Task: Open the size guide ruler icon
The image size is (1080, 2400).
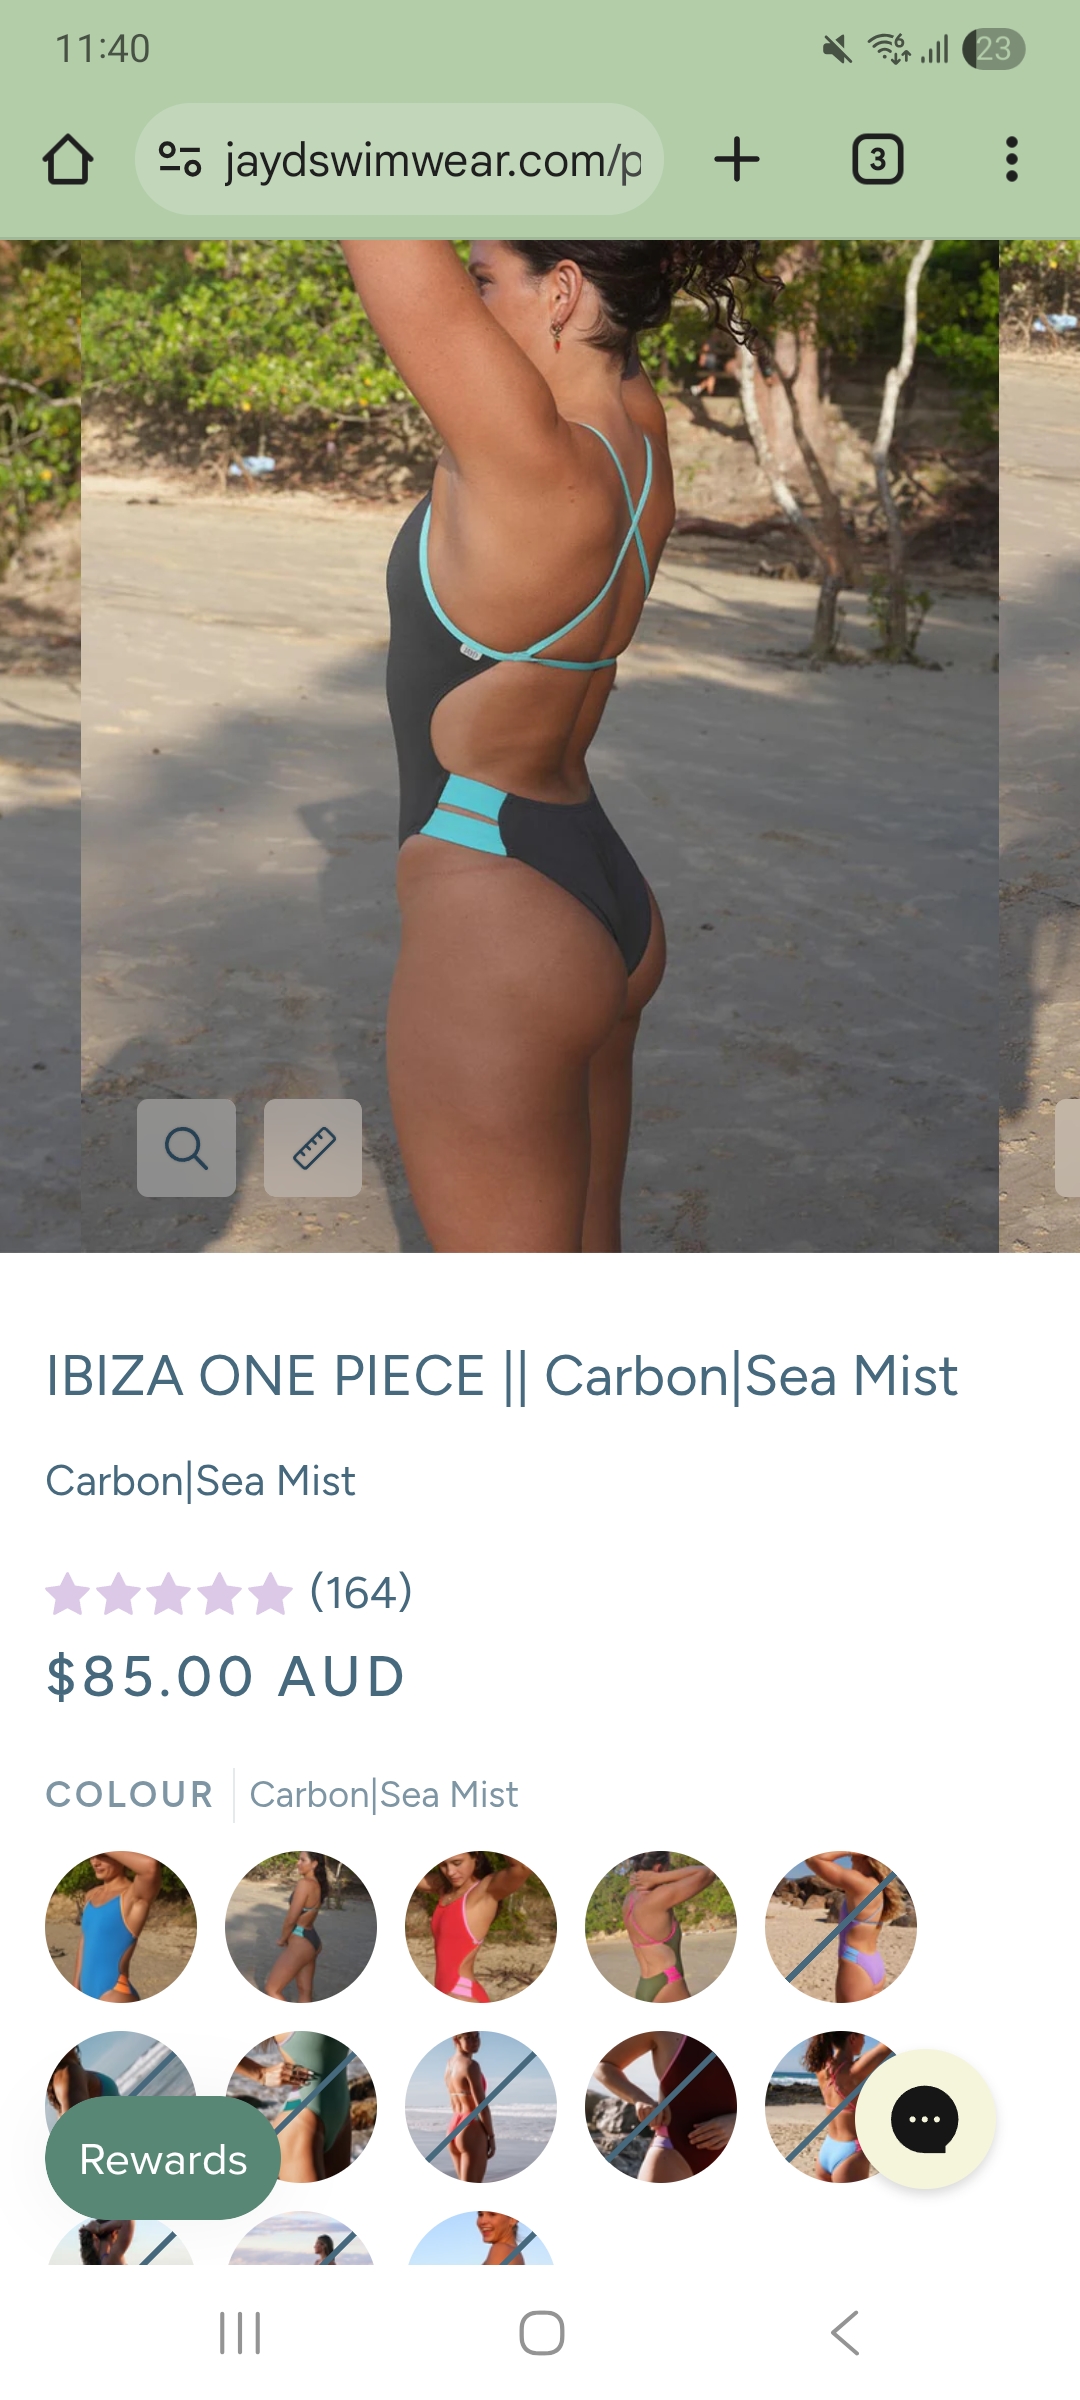Action: pos(313,1148)
